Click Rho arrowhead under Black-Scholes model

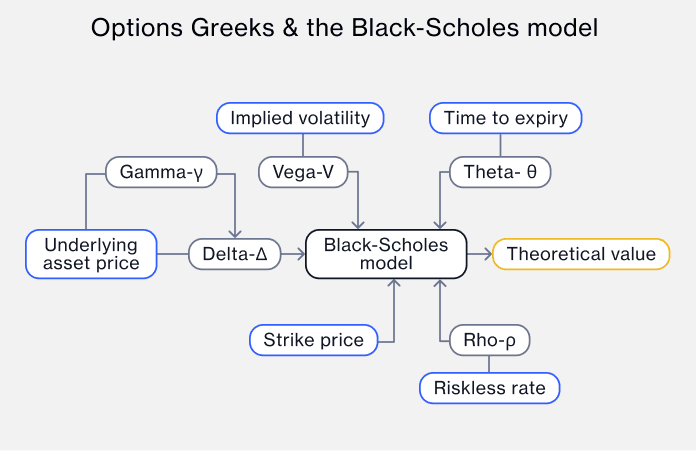tap(437, 285)
